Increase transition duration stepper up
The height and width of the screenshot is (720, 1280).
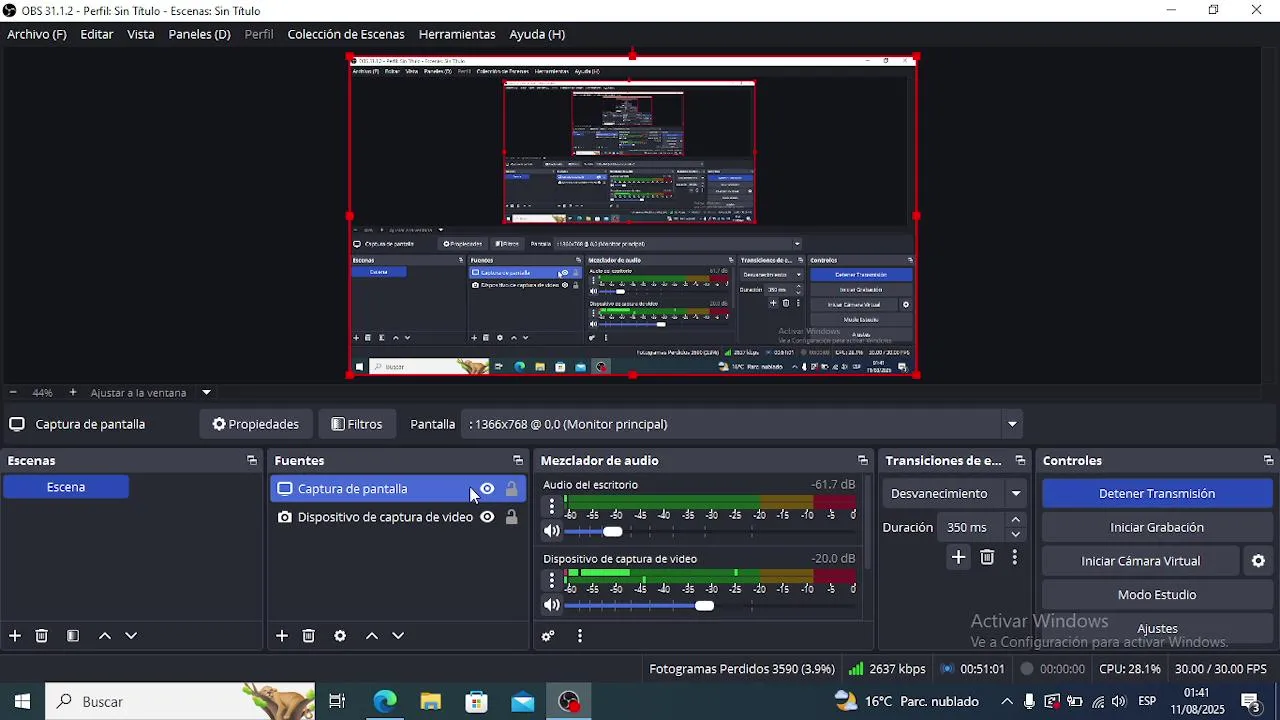[x=1016, y=520]
